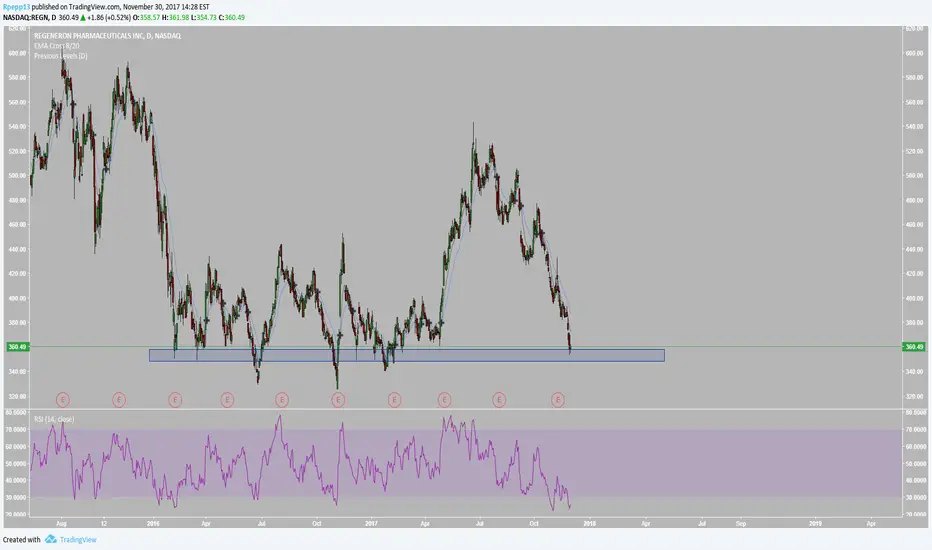
Task: Click the rightmost earnings E marker
Action: pyautogui.click(x=558, y=400)
